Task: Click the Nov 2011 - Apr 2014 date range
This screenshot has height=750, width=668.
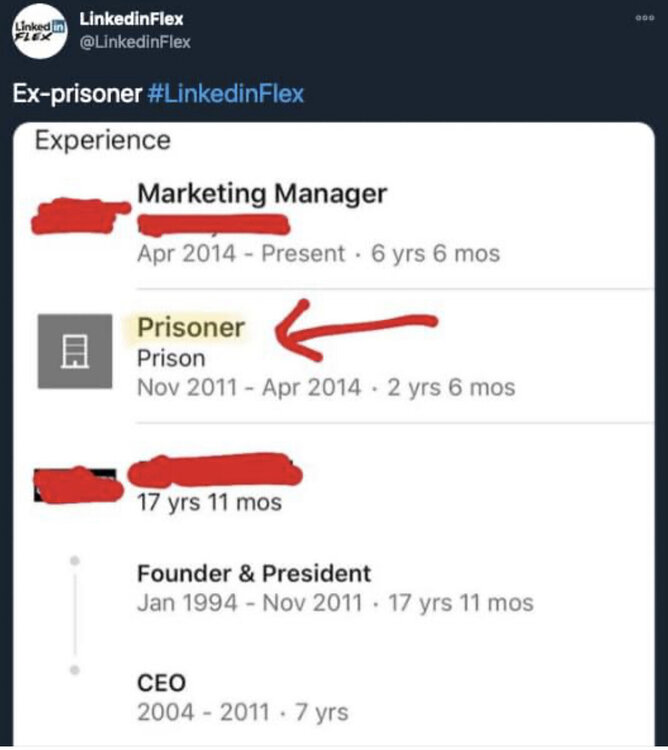Action: click(x=249, y=388)
